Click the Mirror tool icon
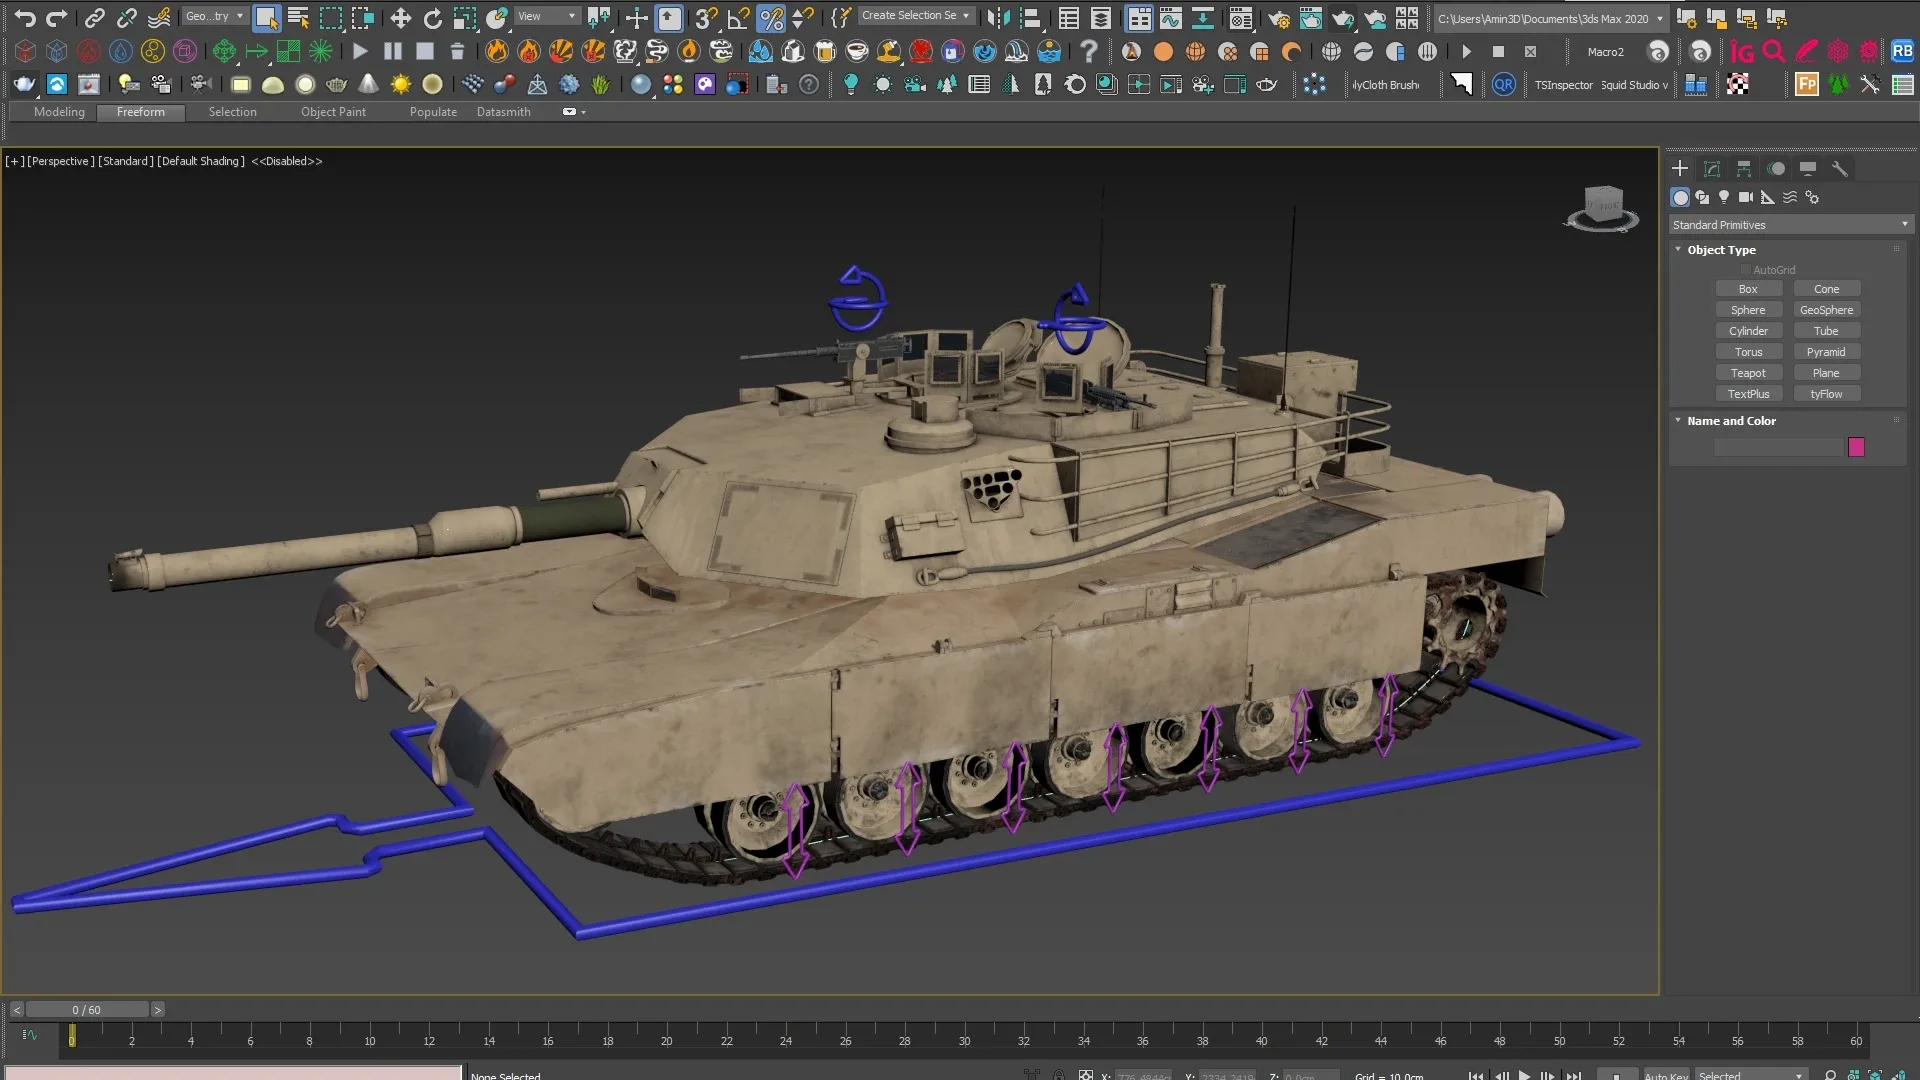1920x1080 pixels. 997,17
